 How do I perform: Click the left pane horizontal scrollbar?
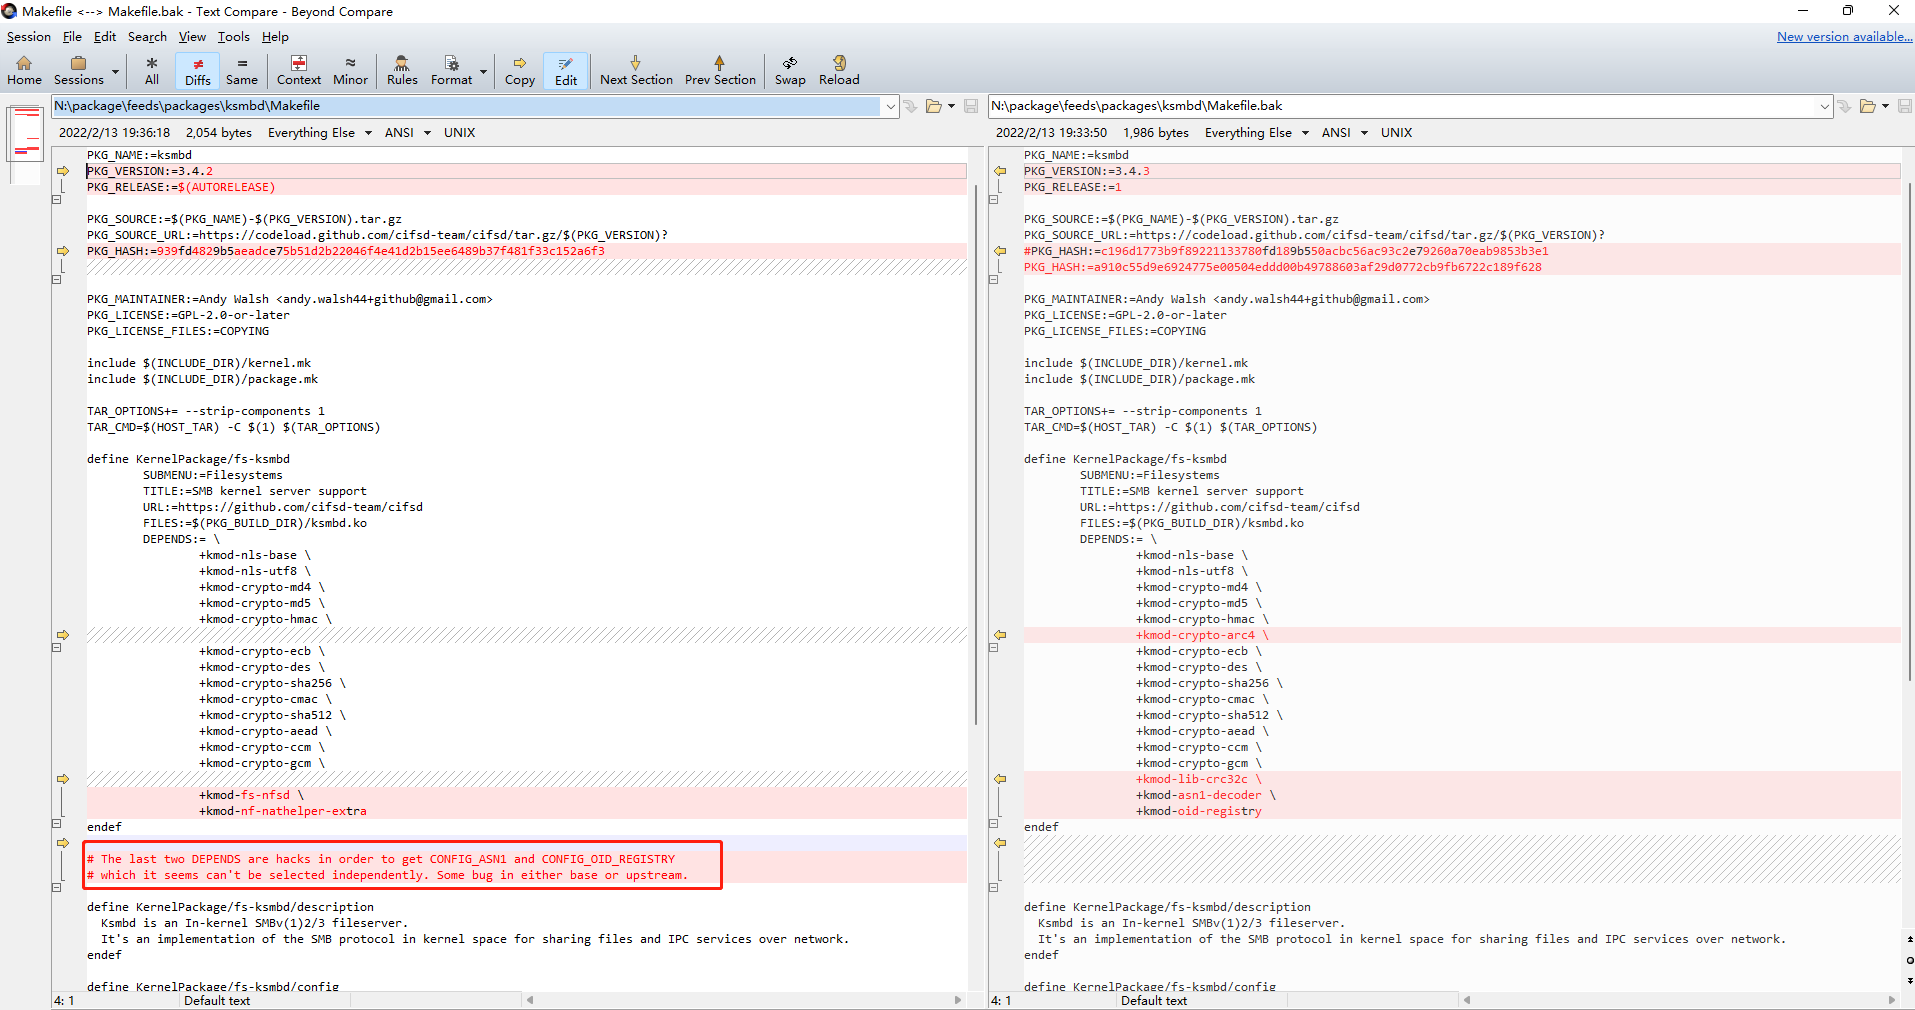point(743,1000)
